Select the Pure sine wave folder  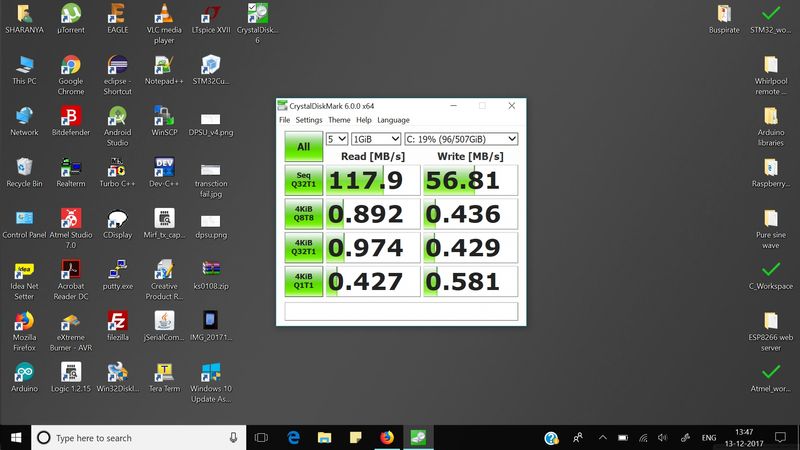[x=770, y=229]
